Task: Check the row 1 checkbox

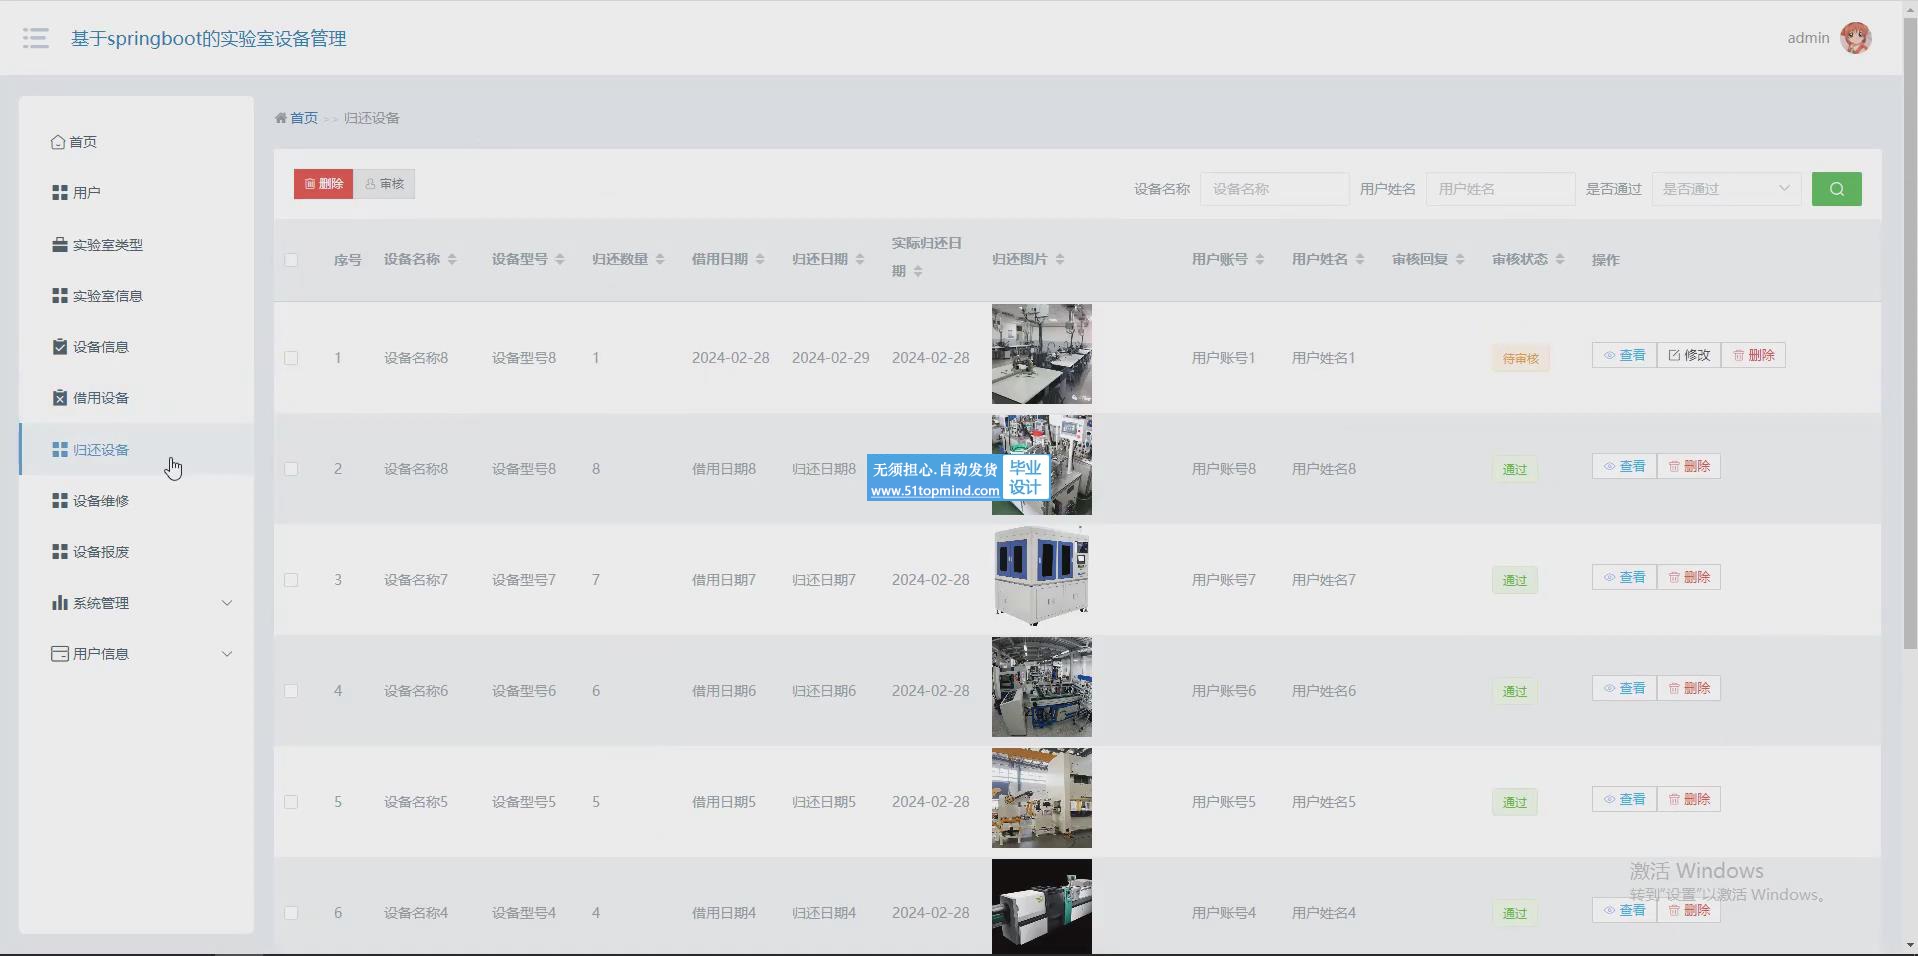Action: (291, 358)
